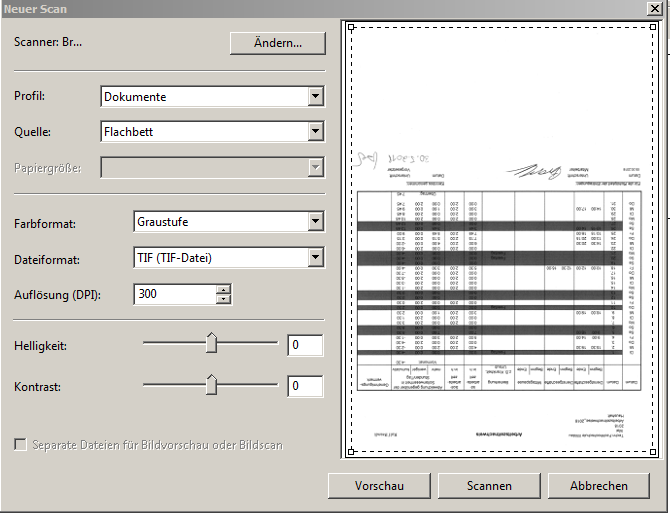This screenshot has width=670, height=515.
Task: Cancel with the Abbrechen button
Action: point(599,486)
